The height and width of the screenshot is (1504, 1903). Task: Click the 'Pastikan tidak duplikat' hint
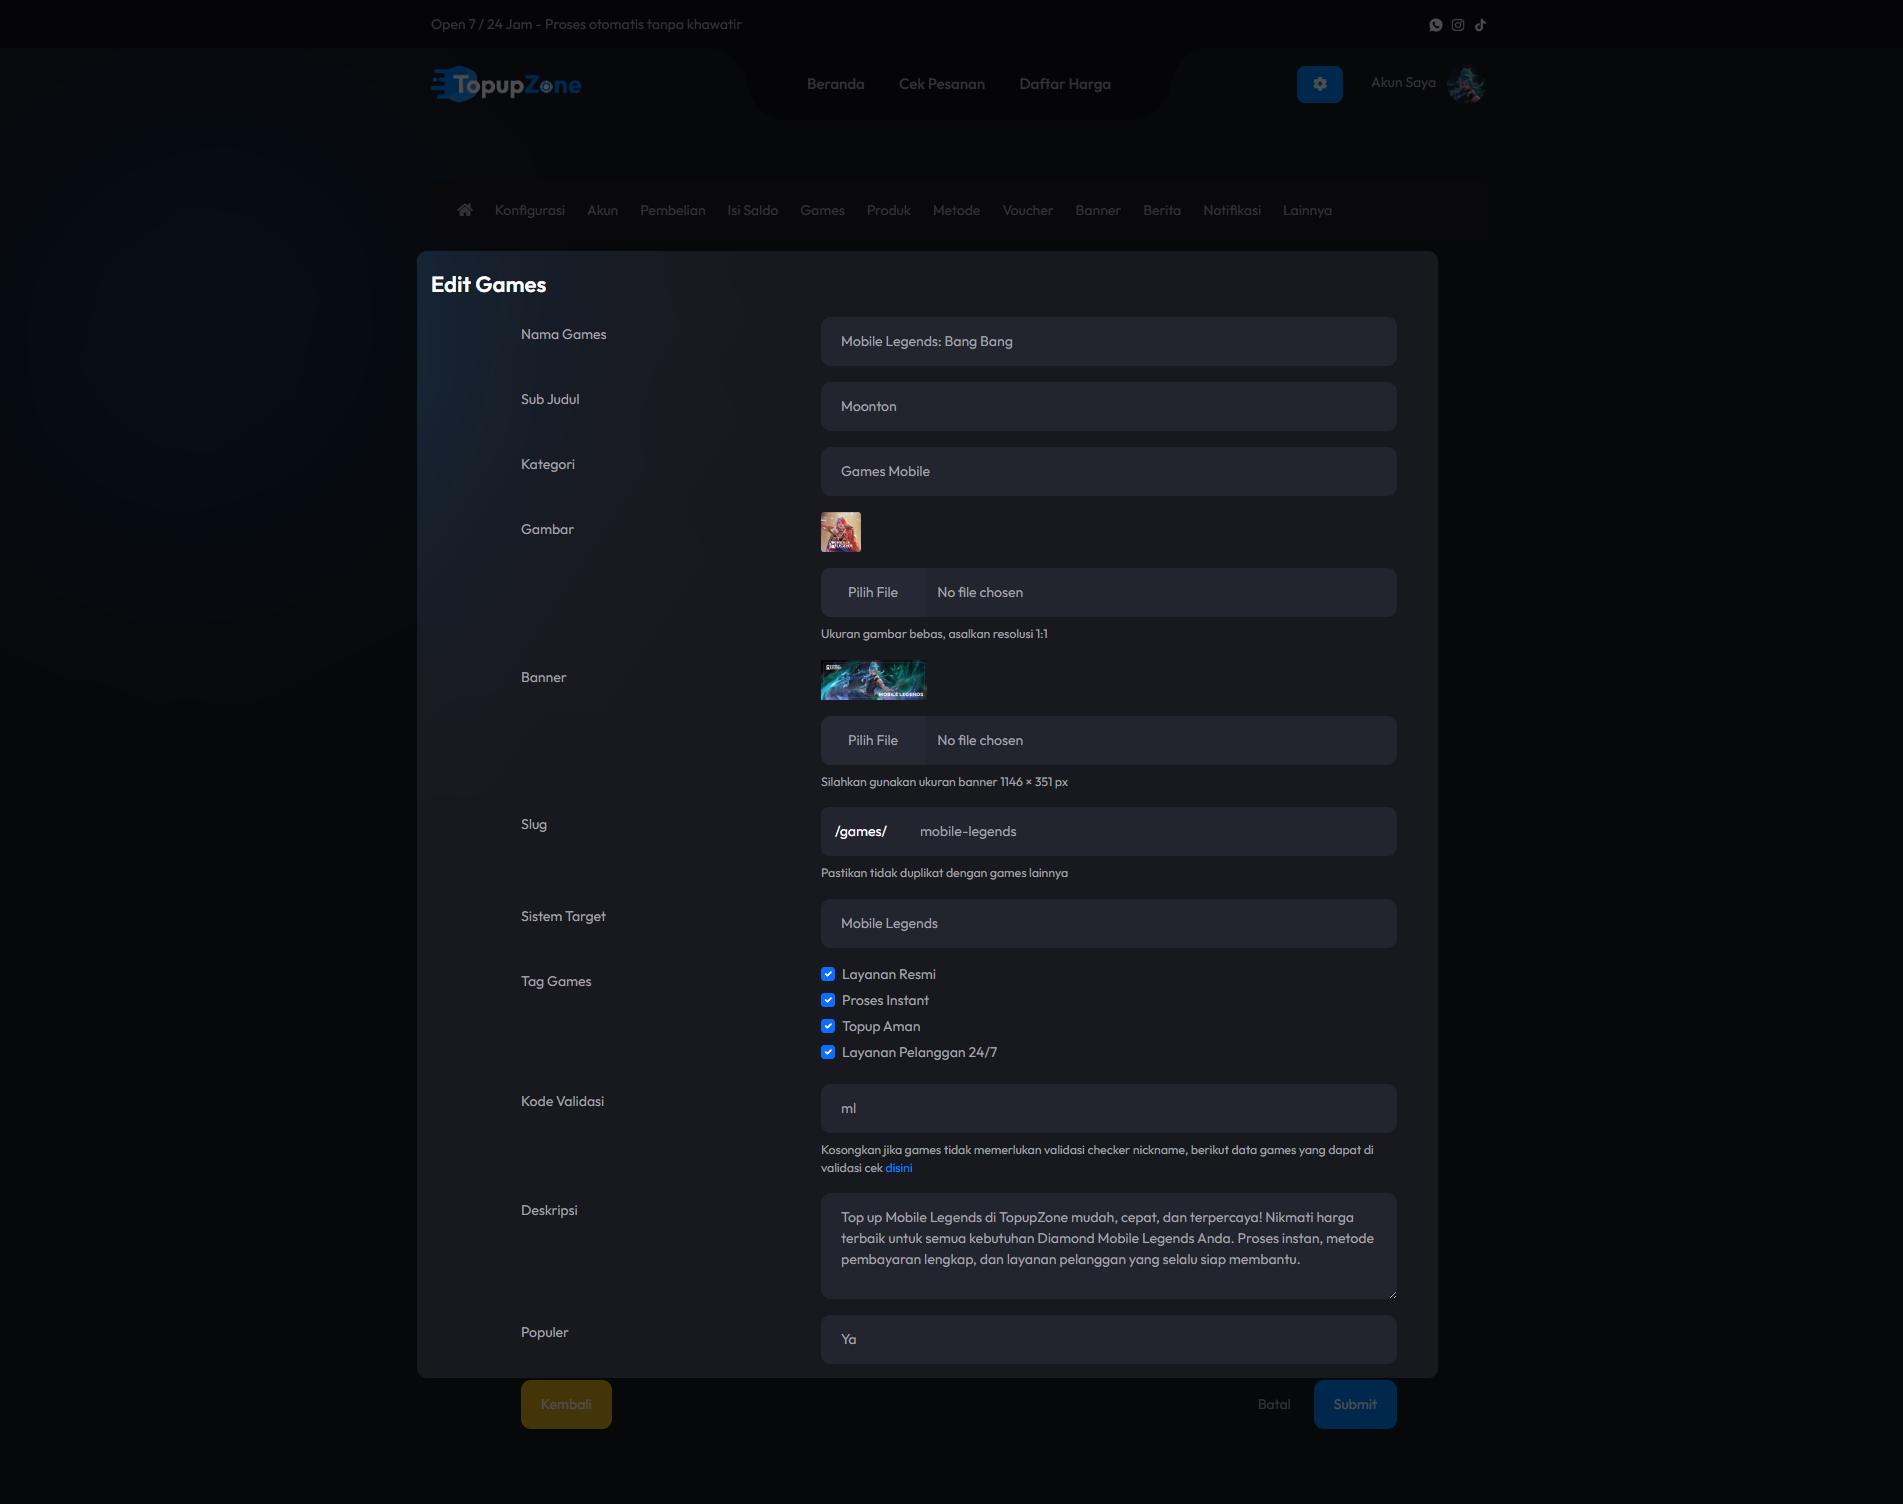(944, 873)
